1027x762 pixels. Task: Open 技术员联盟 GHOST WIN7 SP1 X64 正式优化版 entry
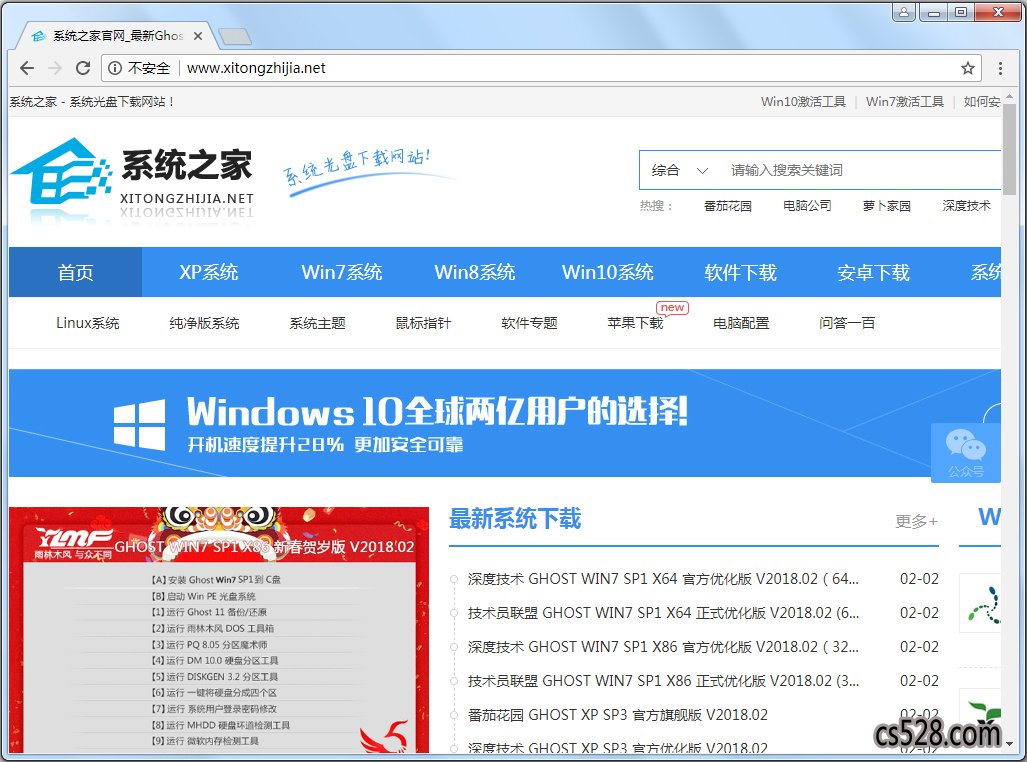(663, 613)
